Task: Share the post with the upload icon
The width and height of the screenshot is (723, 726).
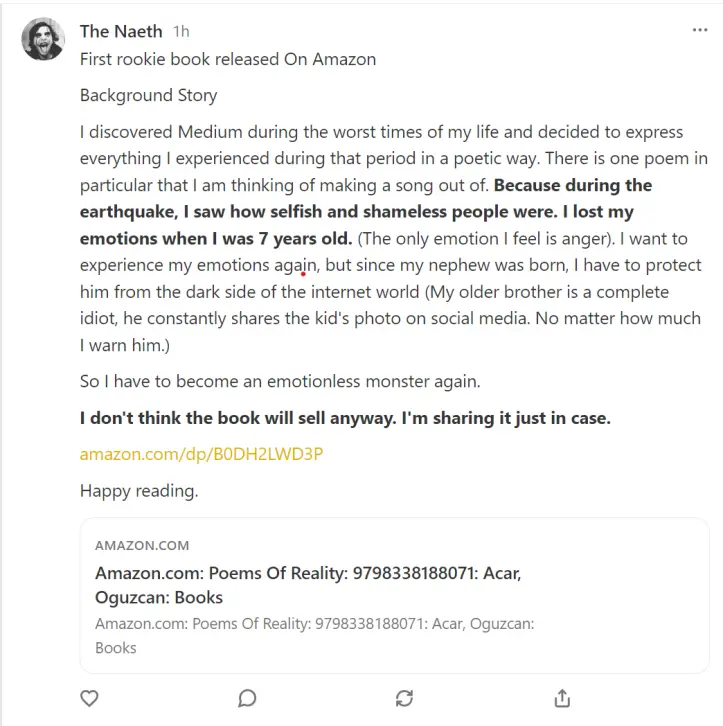Action: coord(562,698)
